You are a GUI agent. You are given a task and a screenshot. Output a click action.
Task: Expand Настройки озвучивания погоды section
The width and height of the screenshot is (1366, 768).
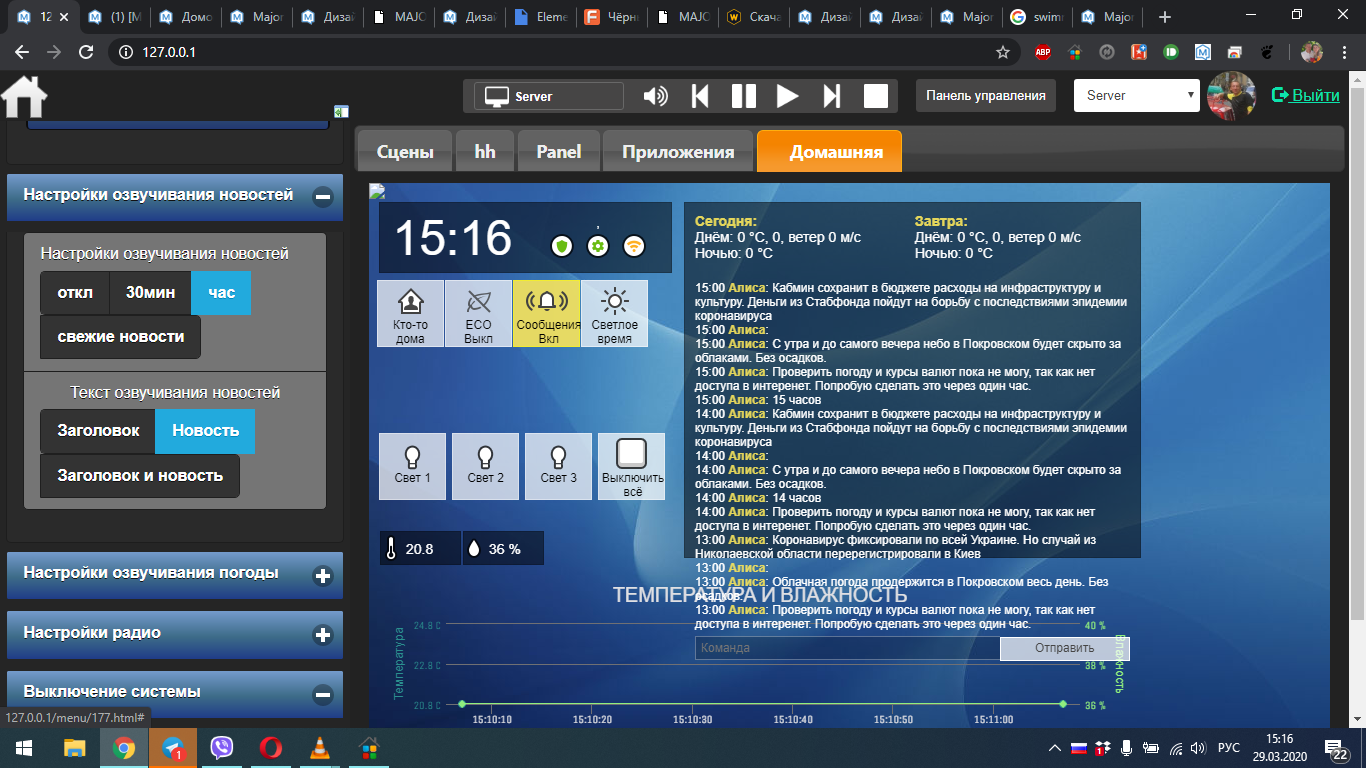point(322,576)
